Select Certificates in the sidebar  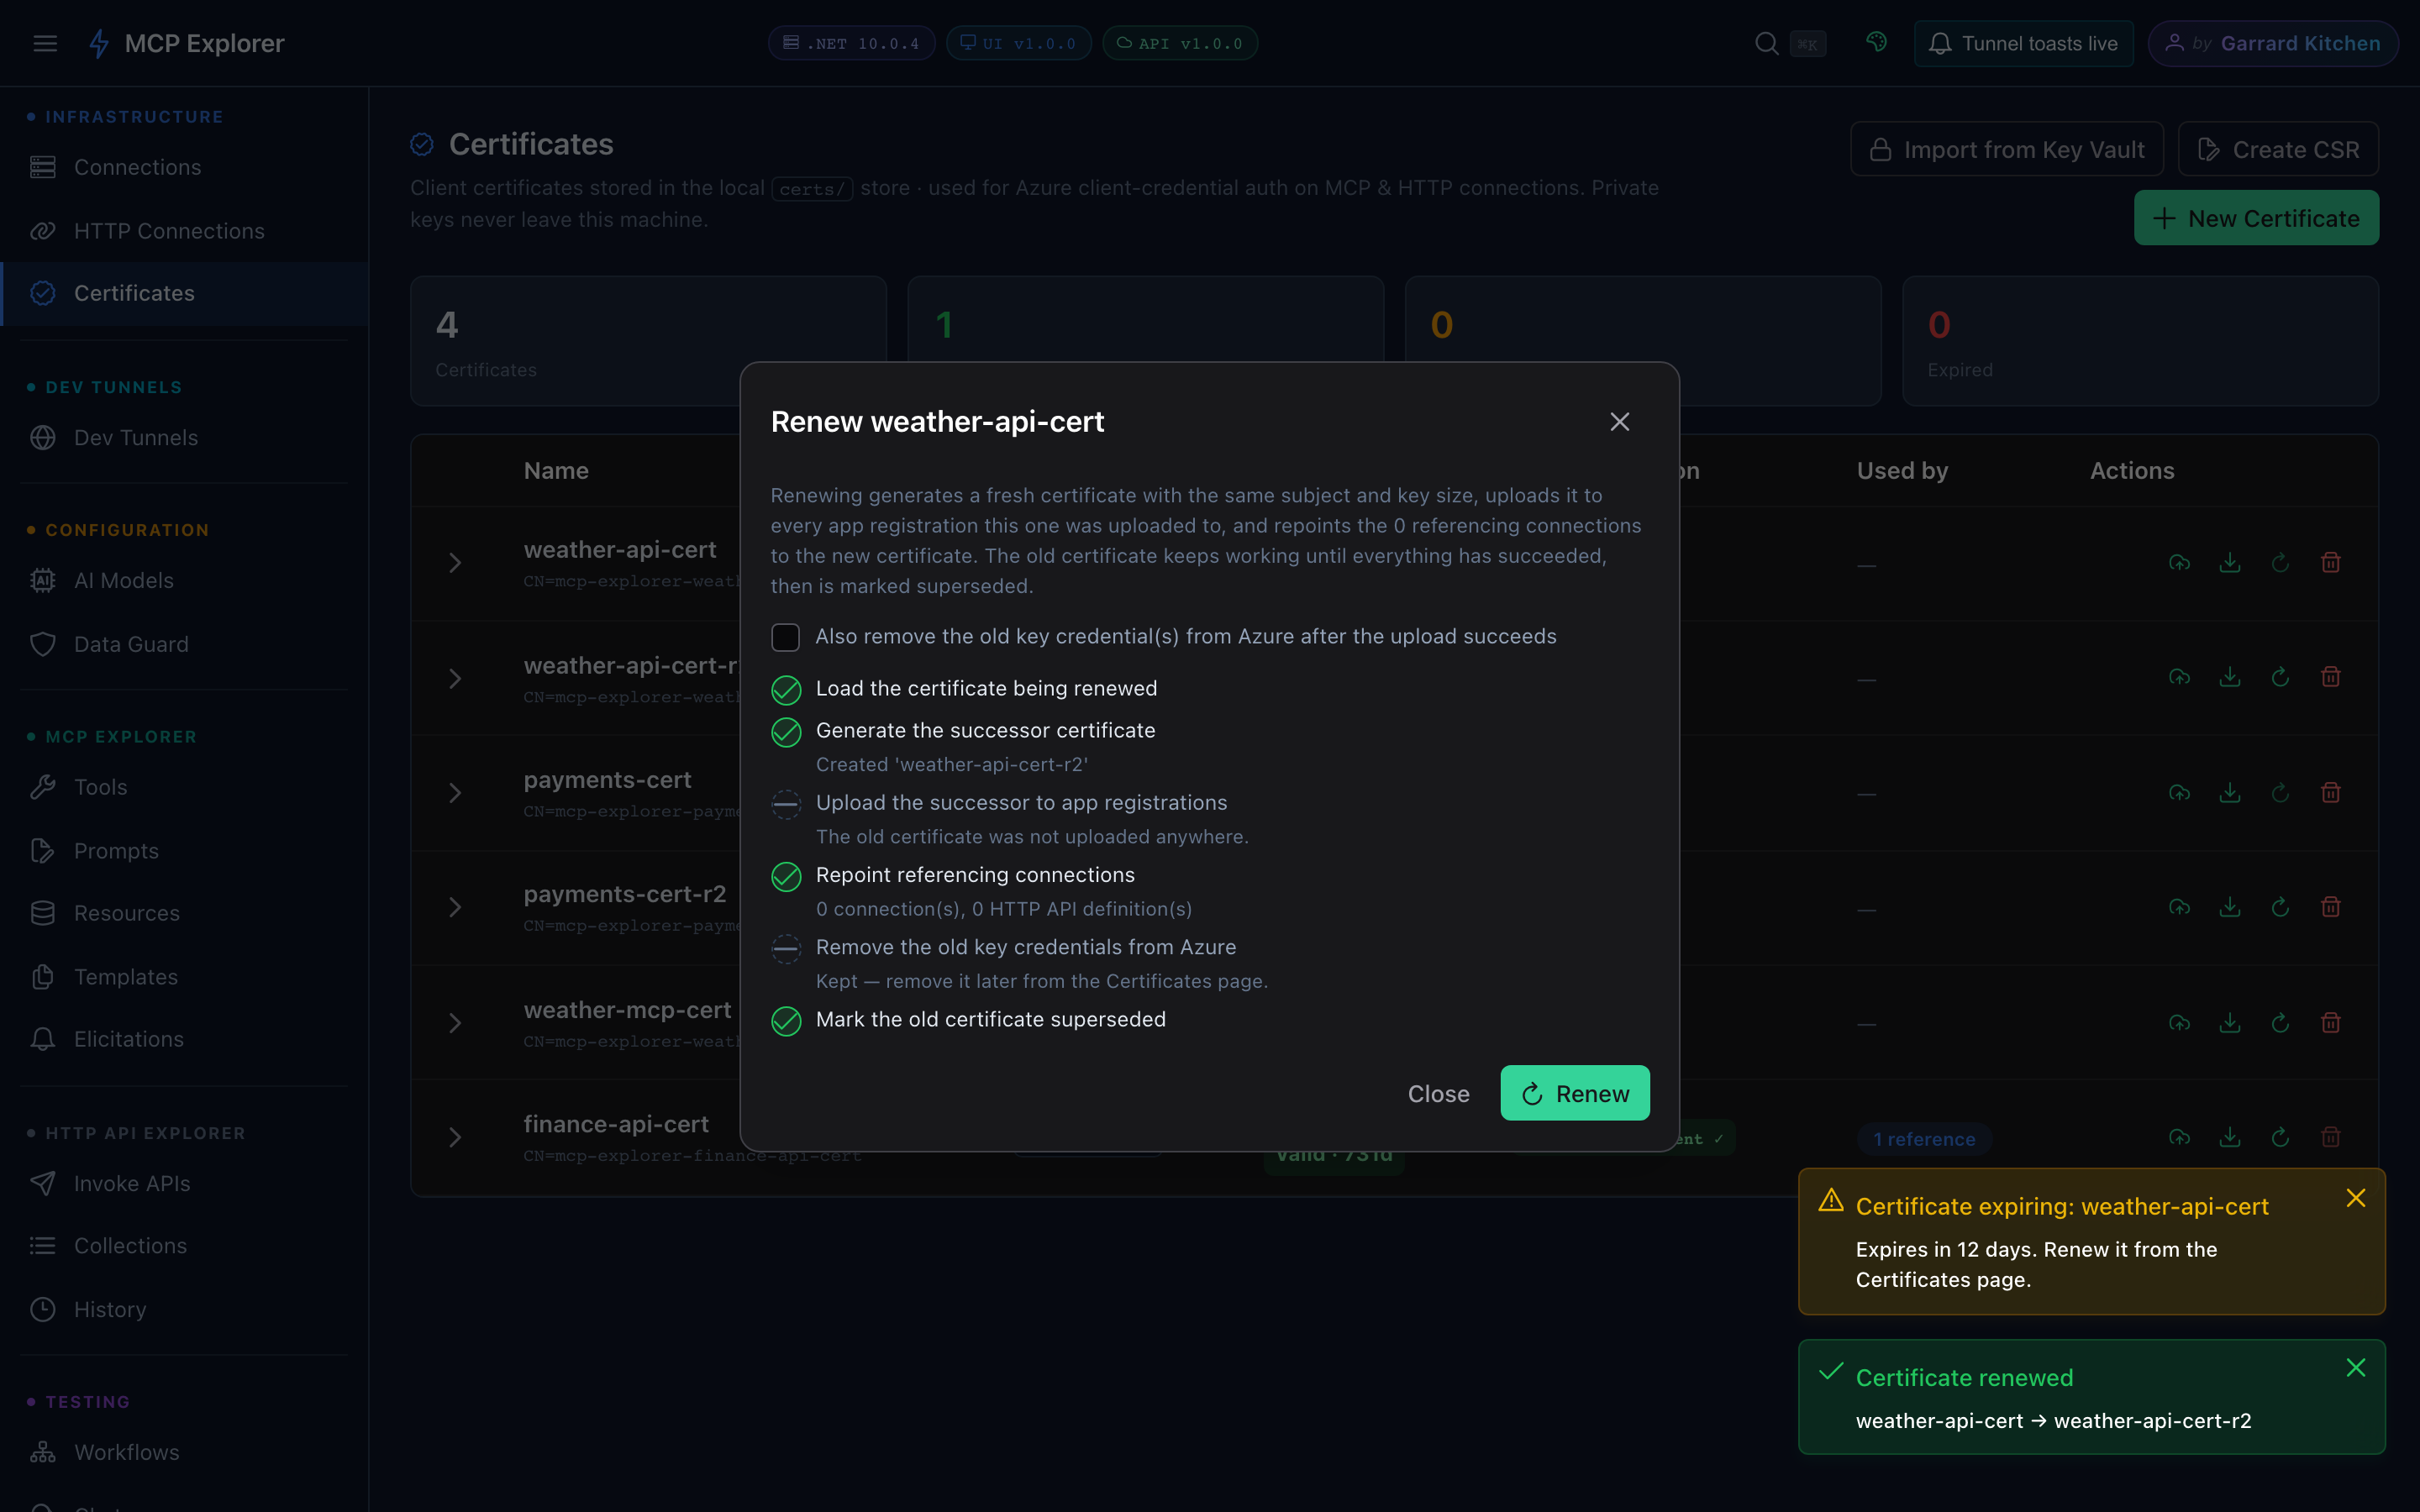pos(185,293)
